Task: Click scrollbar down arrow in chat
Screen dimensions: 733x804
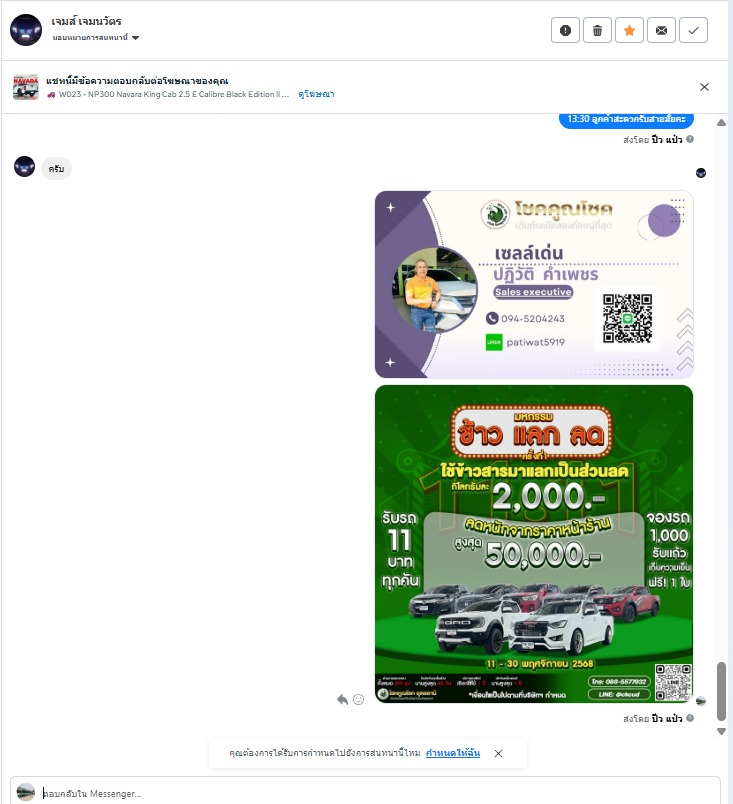Action: (721, 731)
